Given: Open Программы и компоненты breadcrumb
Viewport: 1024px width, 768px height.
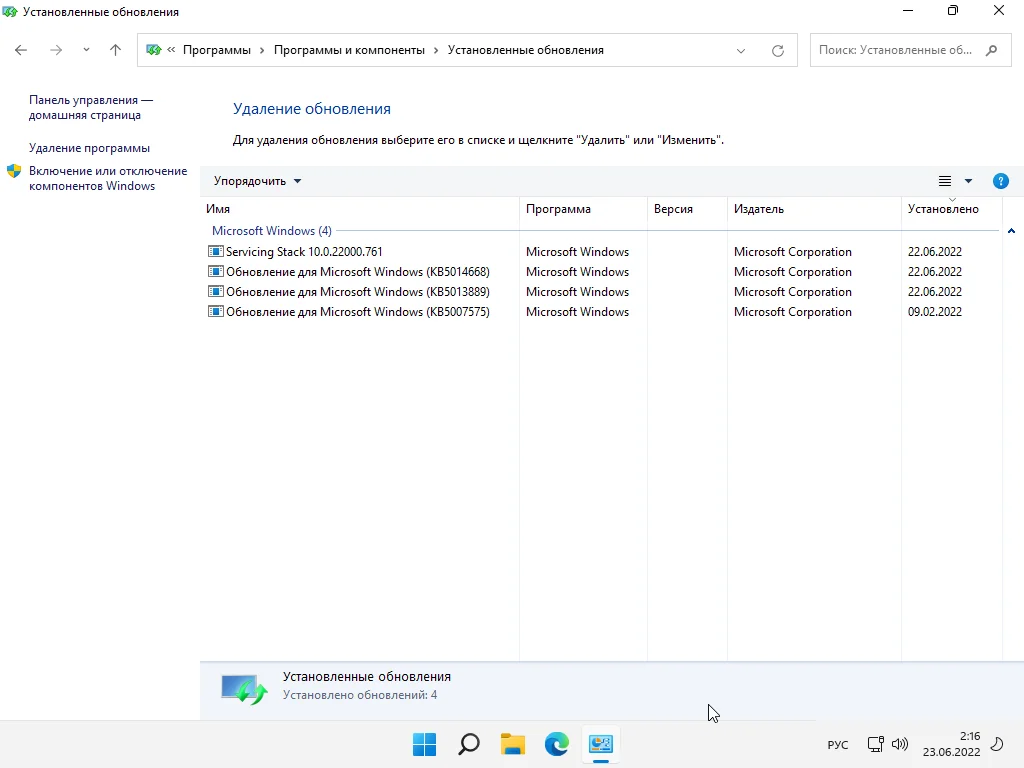Looking at the screenshot, I should point(349,50).
